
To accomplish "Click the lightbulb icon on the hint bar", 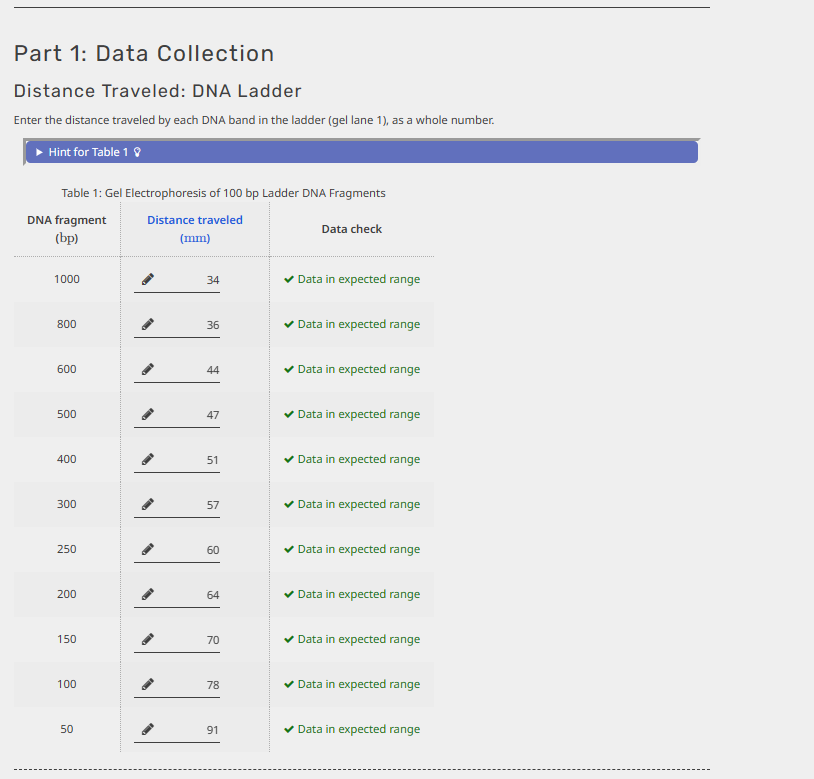I will (135, 151).
